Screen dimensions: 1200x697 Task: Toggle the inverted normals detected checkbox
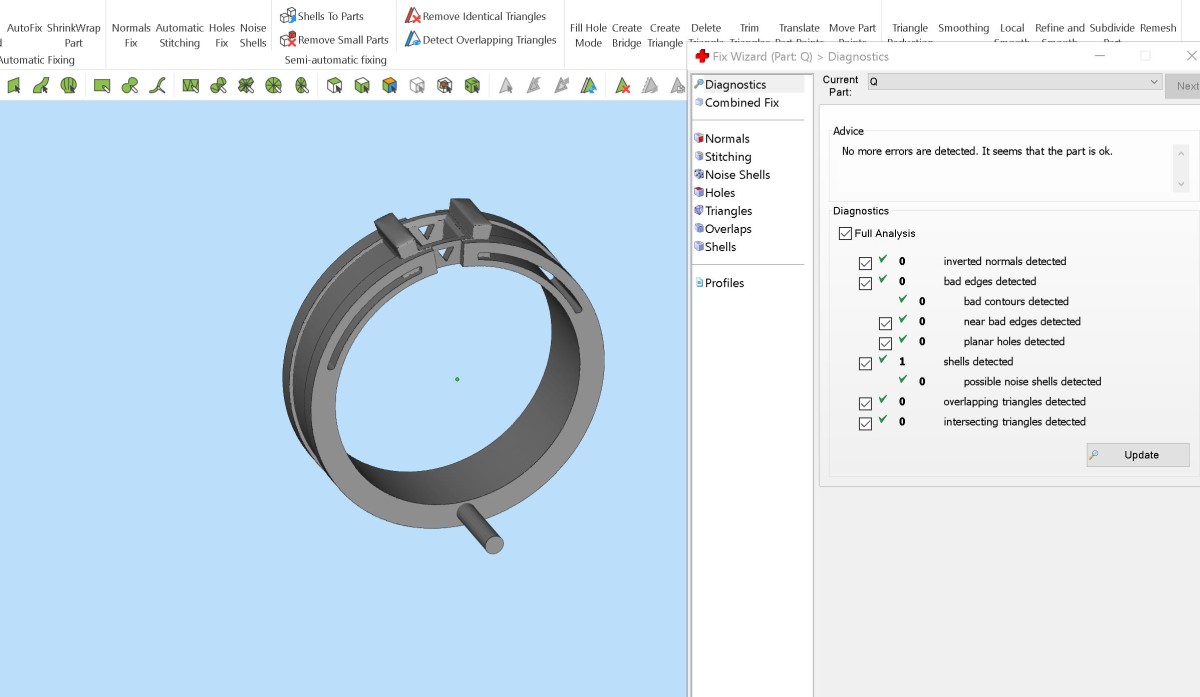coord(865,263)
